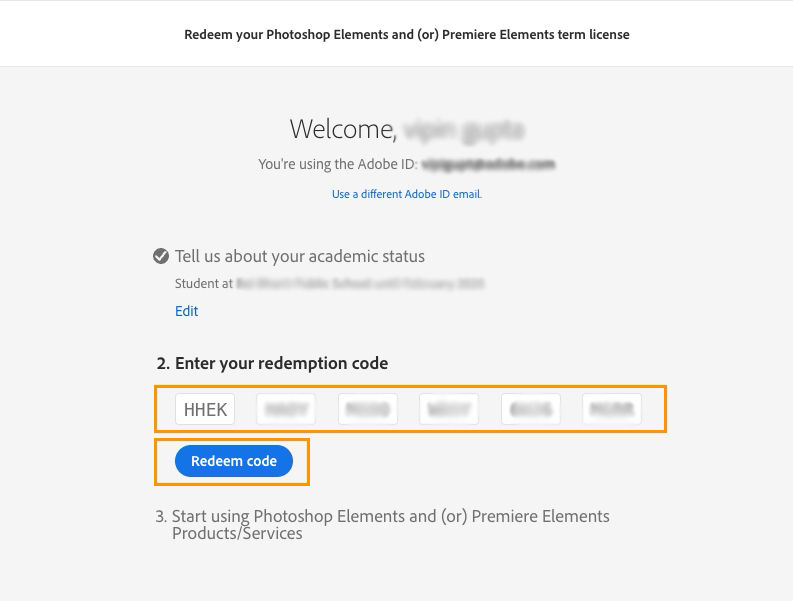The image size is (793, 601).
Task: Focus the first code field containing HHEK
Action: (205, 409)
